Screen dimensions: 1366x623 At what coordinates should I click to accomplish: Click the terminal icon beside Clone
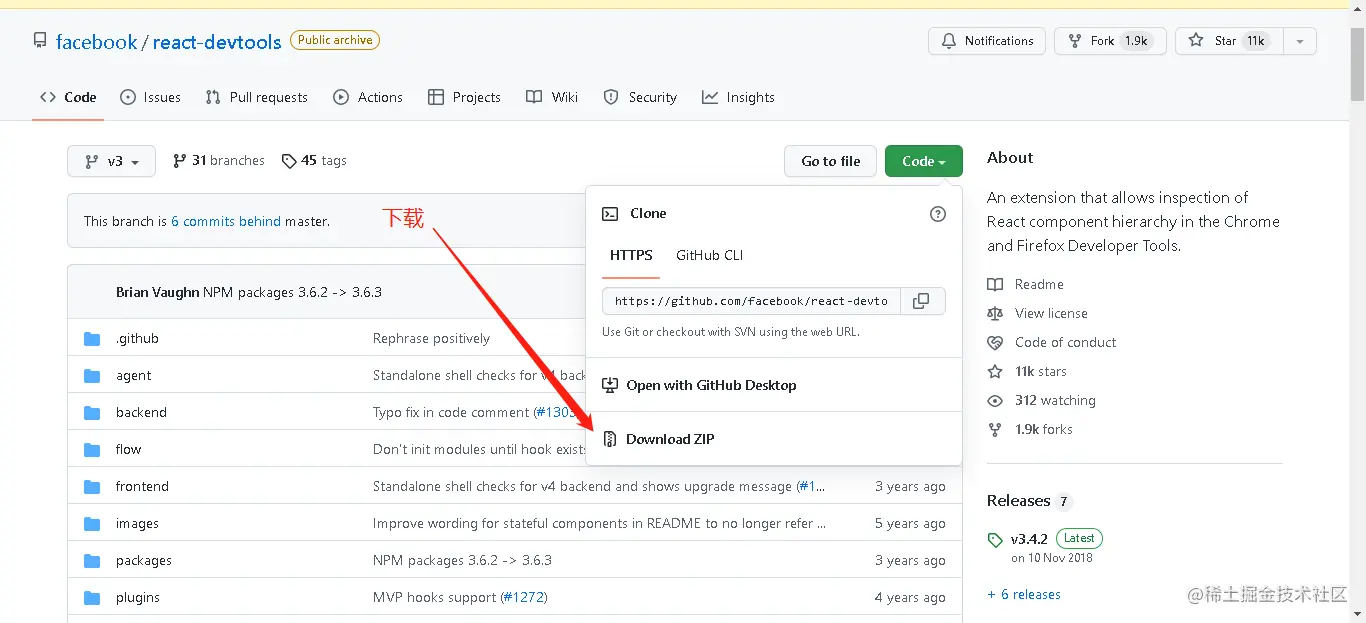coord(609,214)
